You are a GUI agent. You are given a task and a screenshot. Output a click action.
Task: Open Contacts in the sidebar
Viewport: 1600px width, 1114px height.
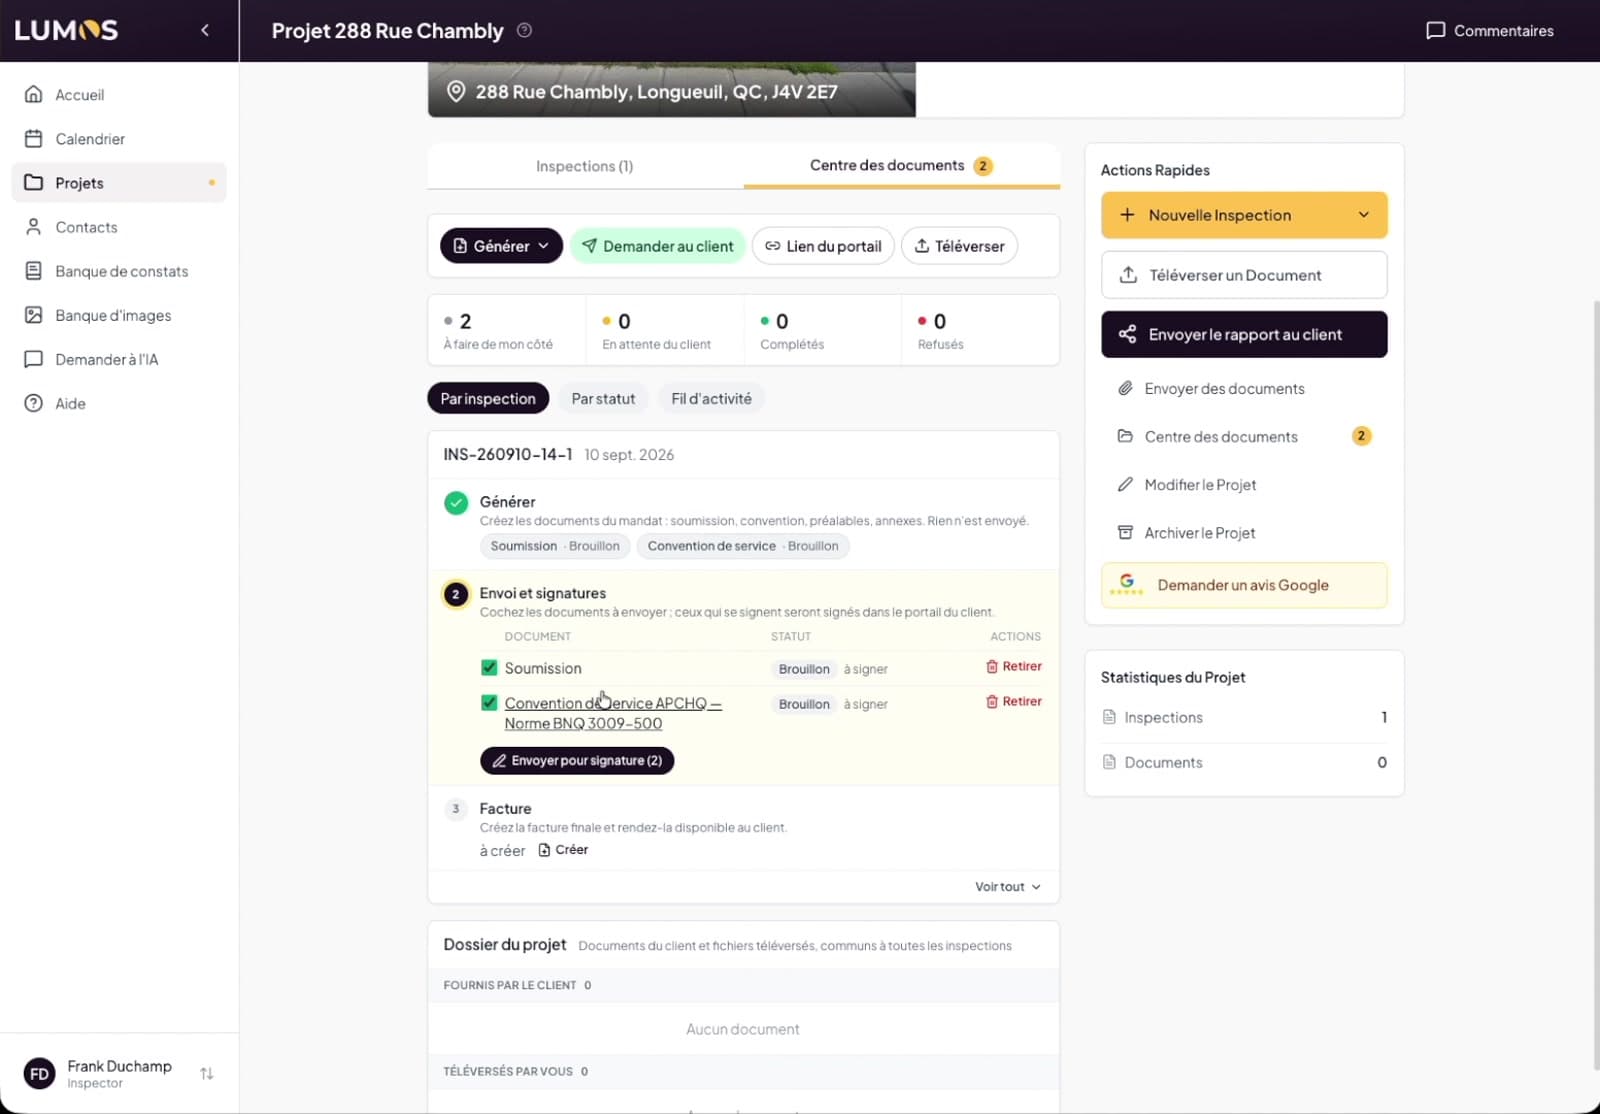tap(119, 227)
